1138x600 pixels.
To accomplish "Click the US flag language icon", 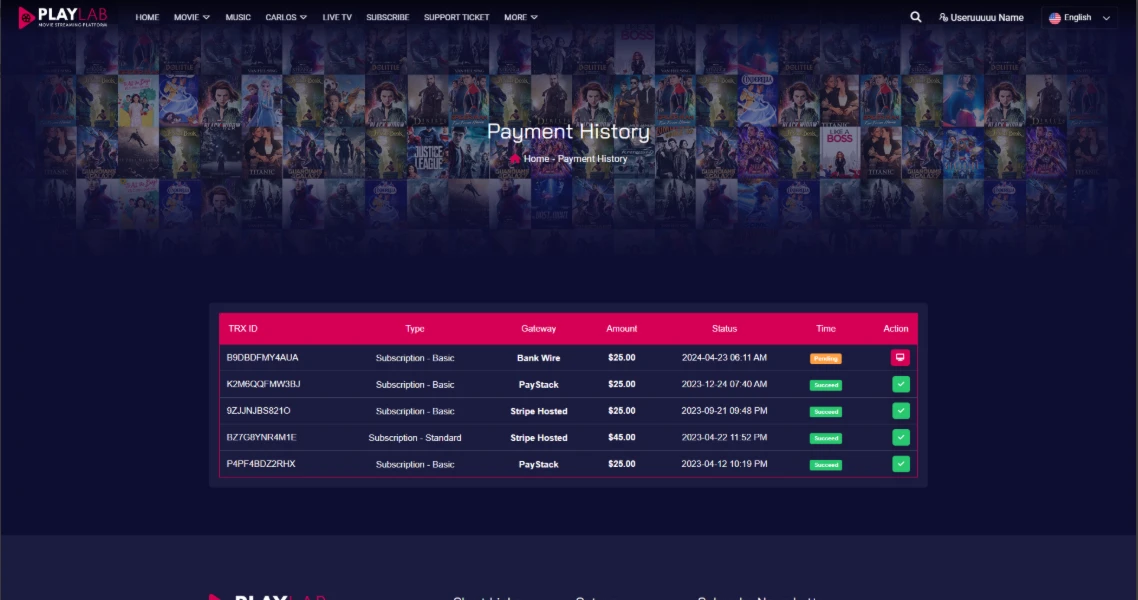I will coord(1055,18).
